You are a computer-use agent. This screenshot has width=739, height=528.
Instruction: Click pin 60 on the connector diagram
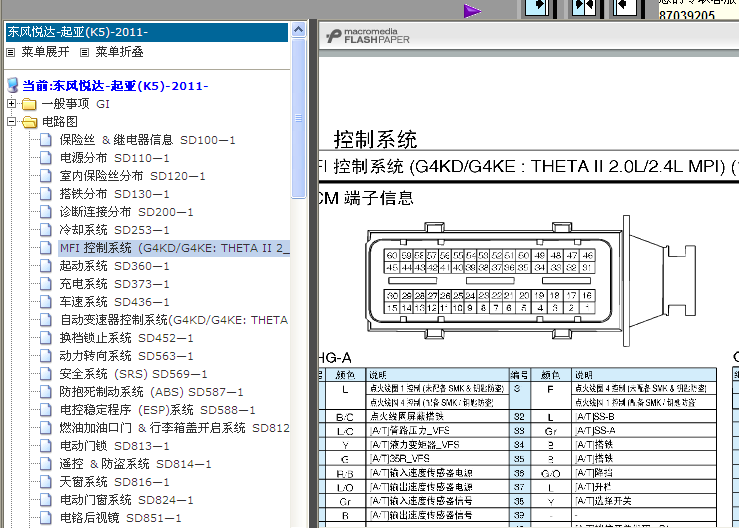click(x=392, y=256)
